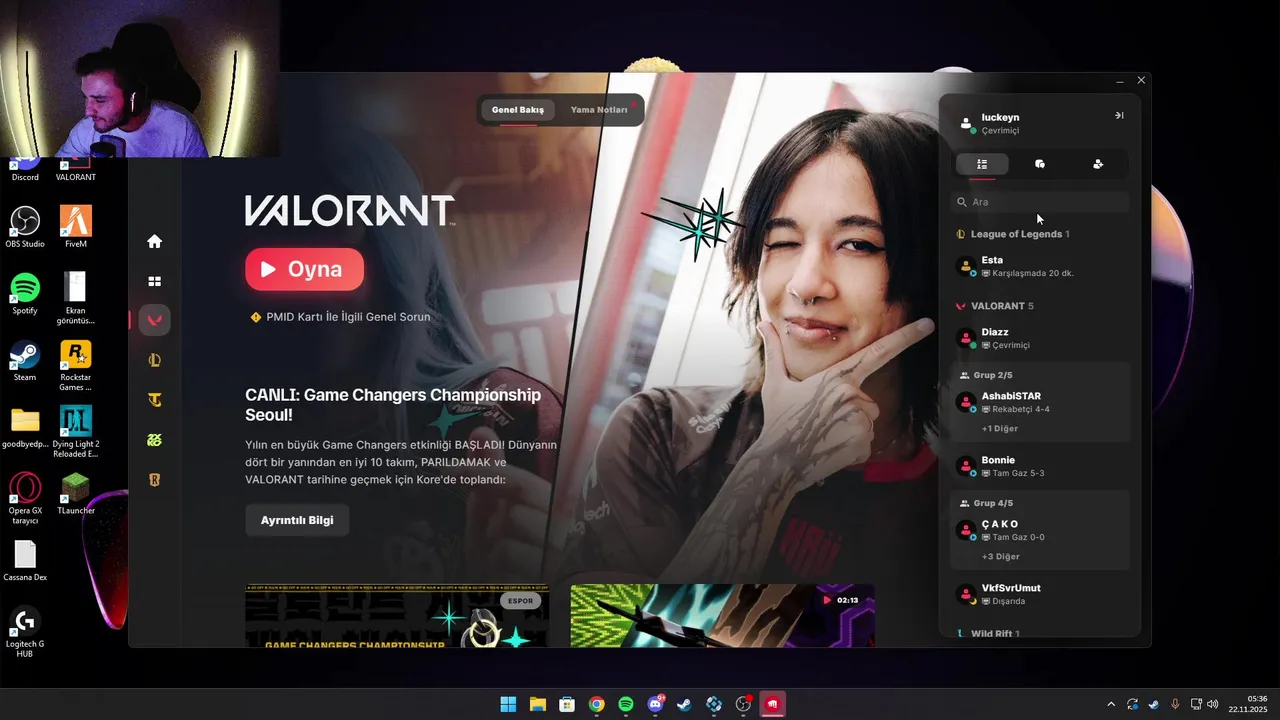This screenshot has width=1280, height=720.
Task: Open friend Esta in the list
Action: click(1040, 266)
